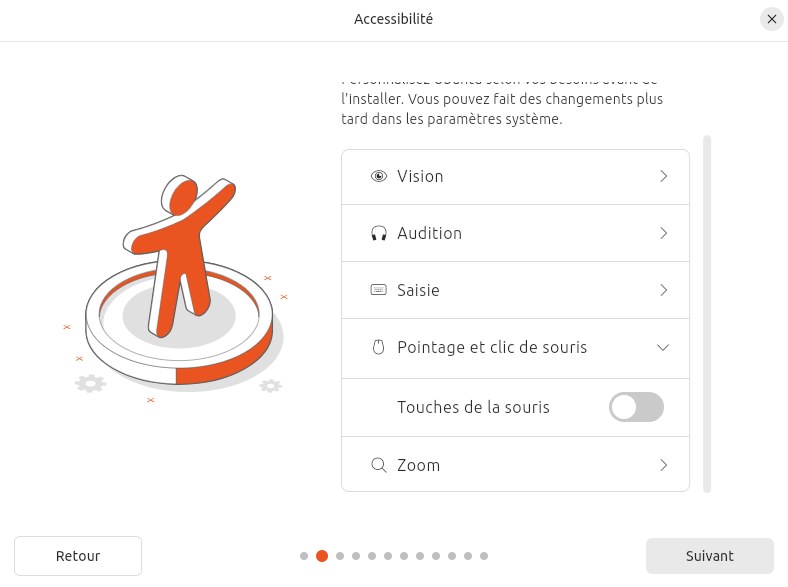The height and width of the screenshot is (587, 788).
Task: Click the headphones icon beside Audition
Action: tap(379, 233)
